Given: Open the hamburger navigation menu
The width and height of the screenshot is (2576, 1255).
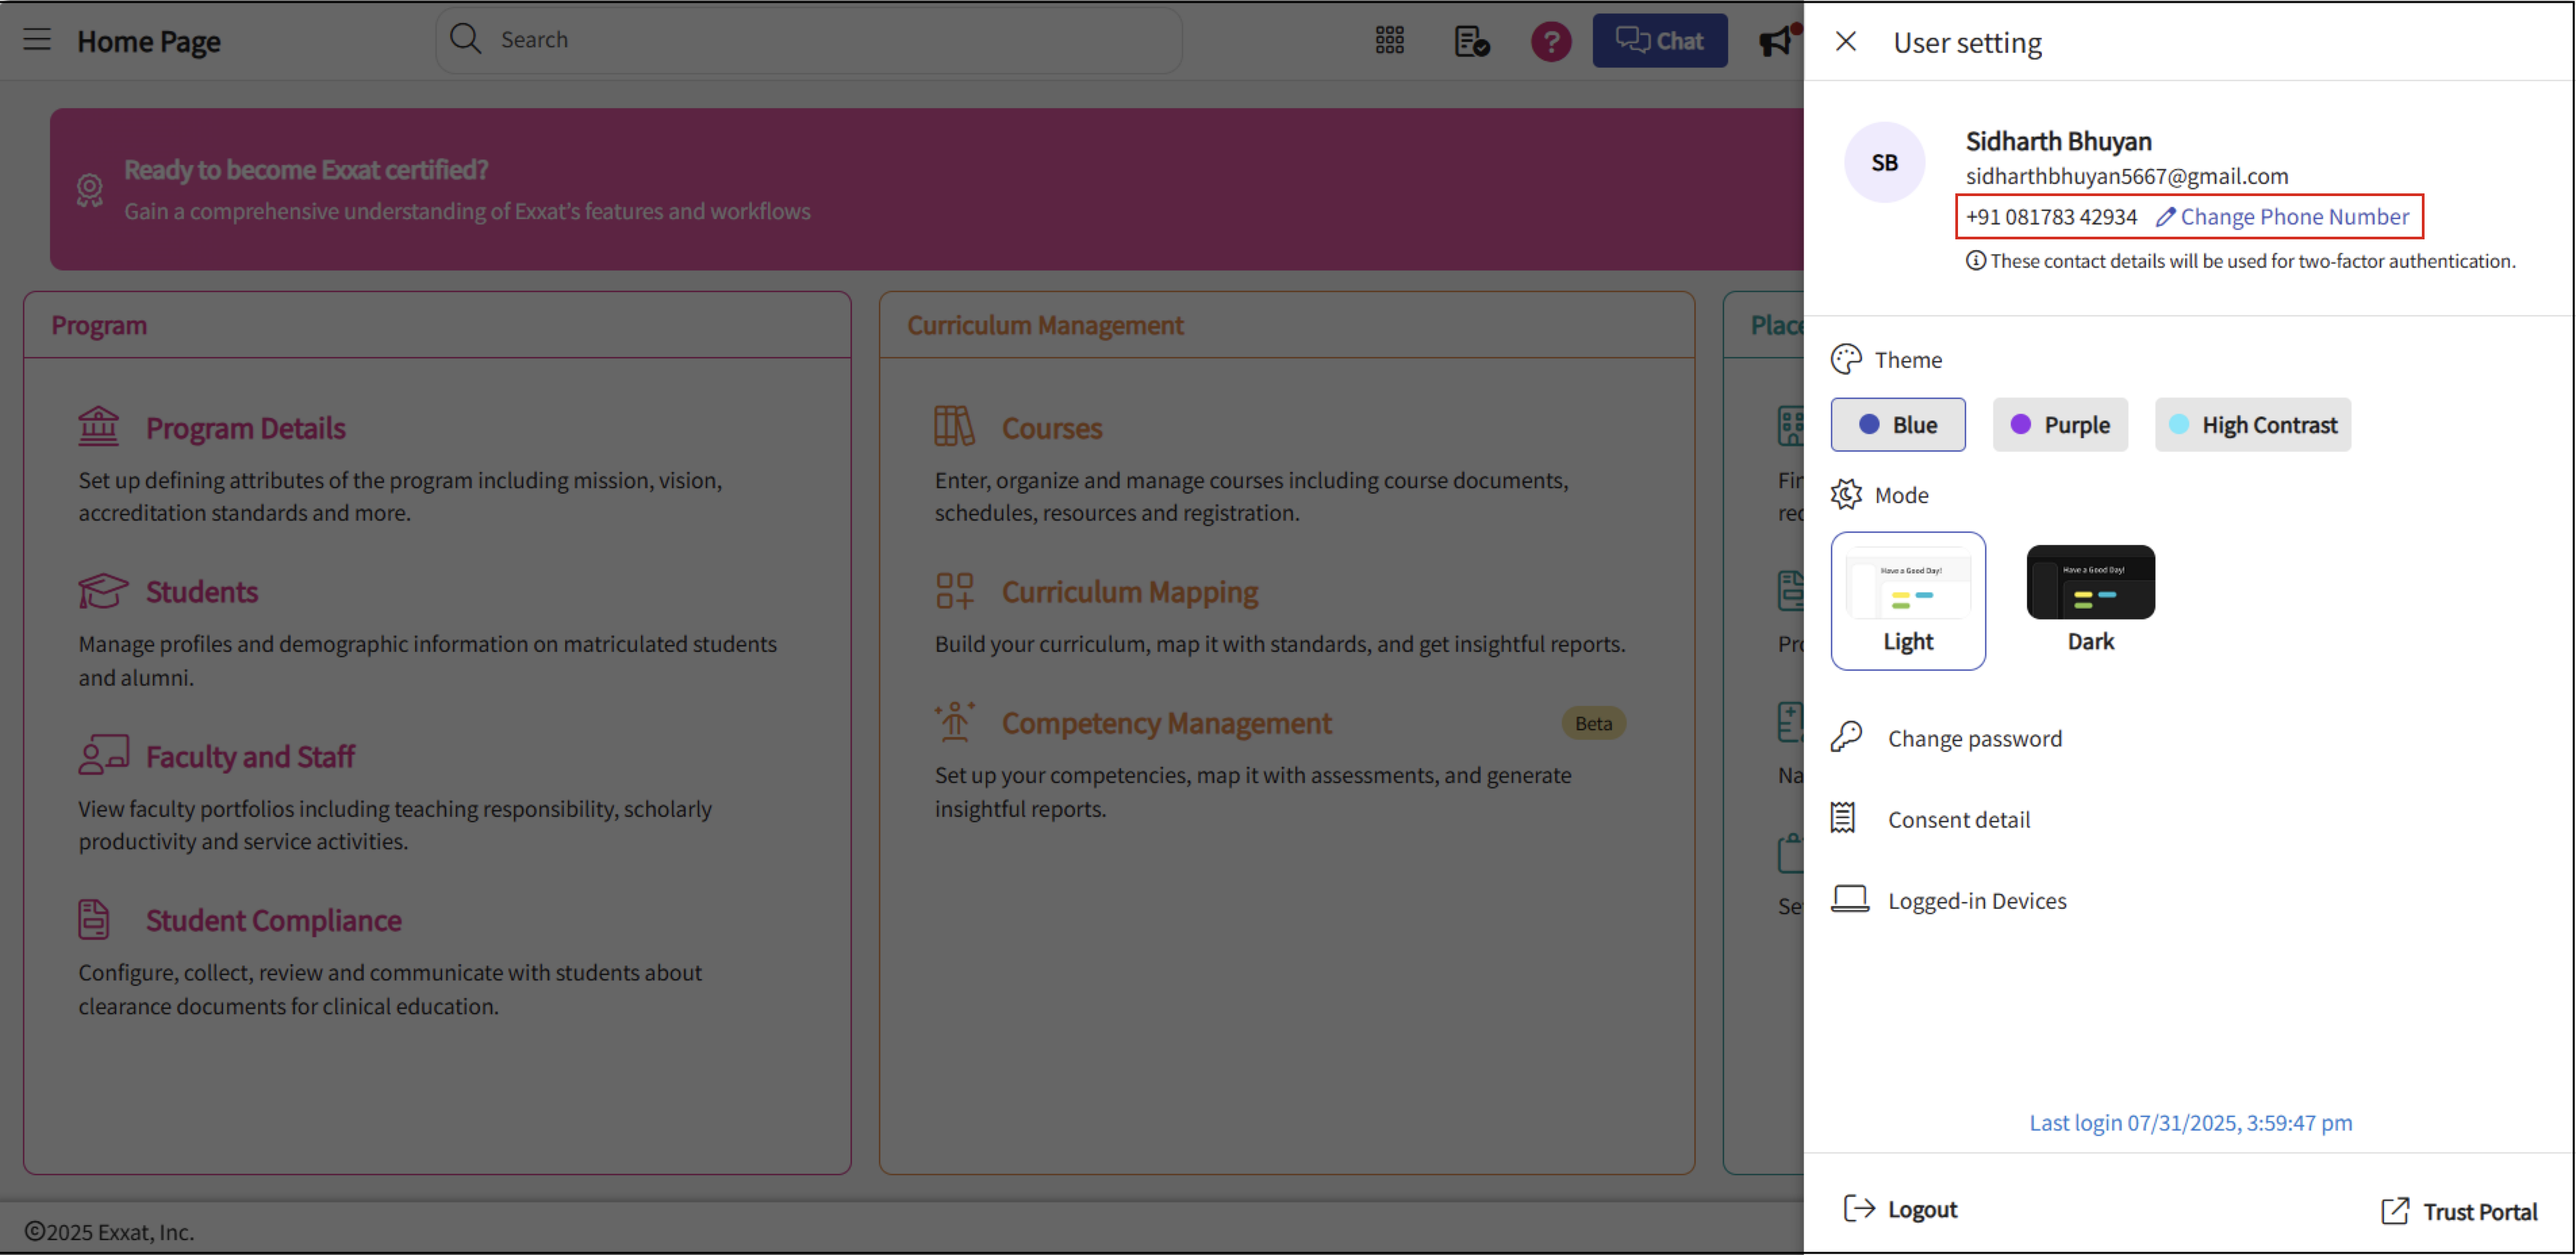Looking at the screenshot, I should pos(37,40).
